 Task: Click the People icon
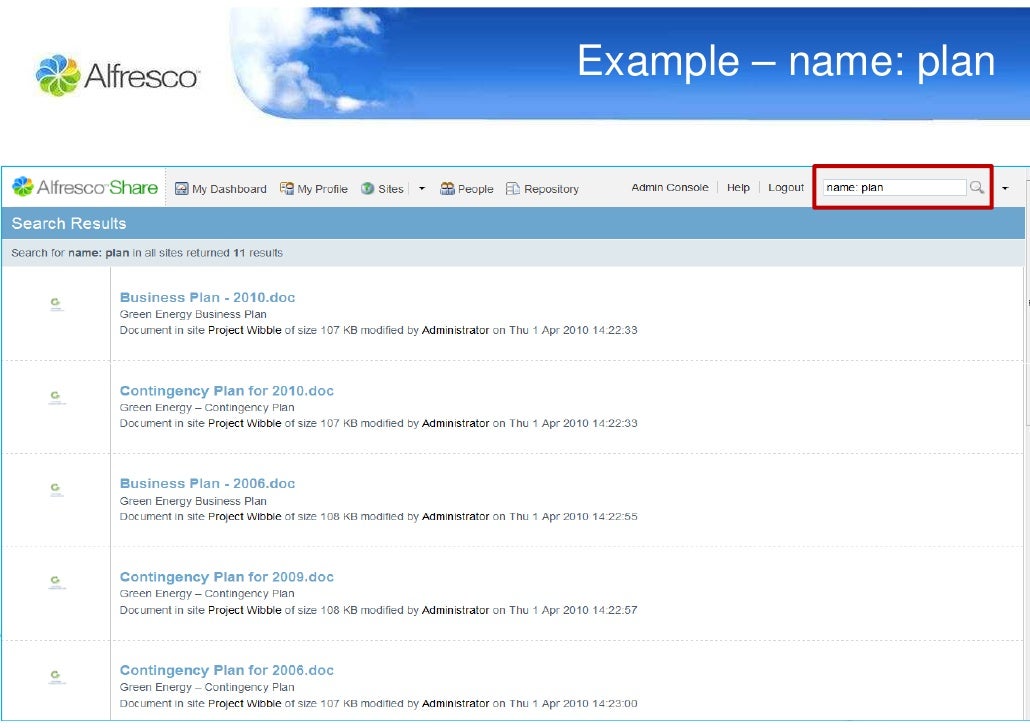447,189
